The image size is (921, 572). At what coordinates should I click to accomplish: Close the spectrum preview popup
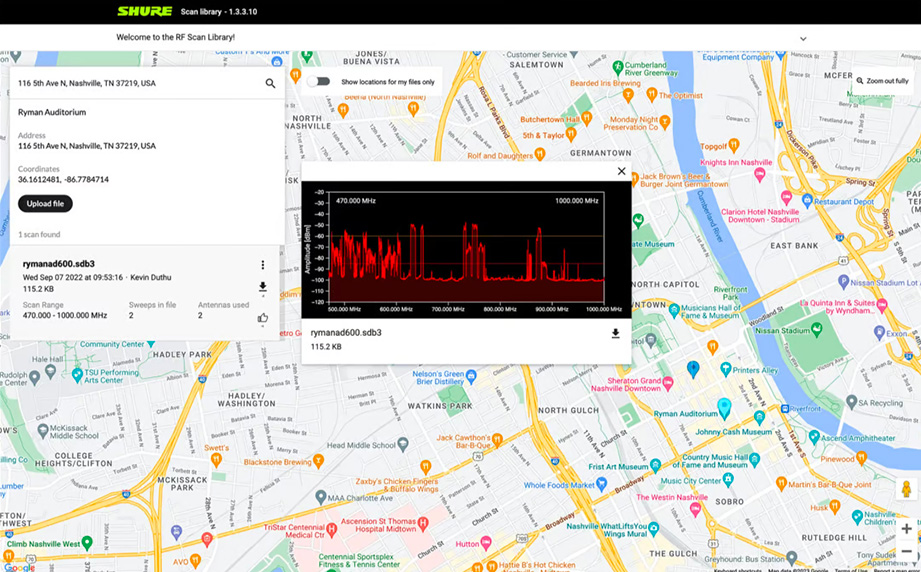click(621, 171)
